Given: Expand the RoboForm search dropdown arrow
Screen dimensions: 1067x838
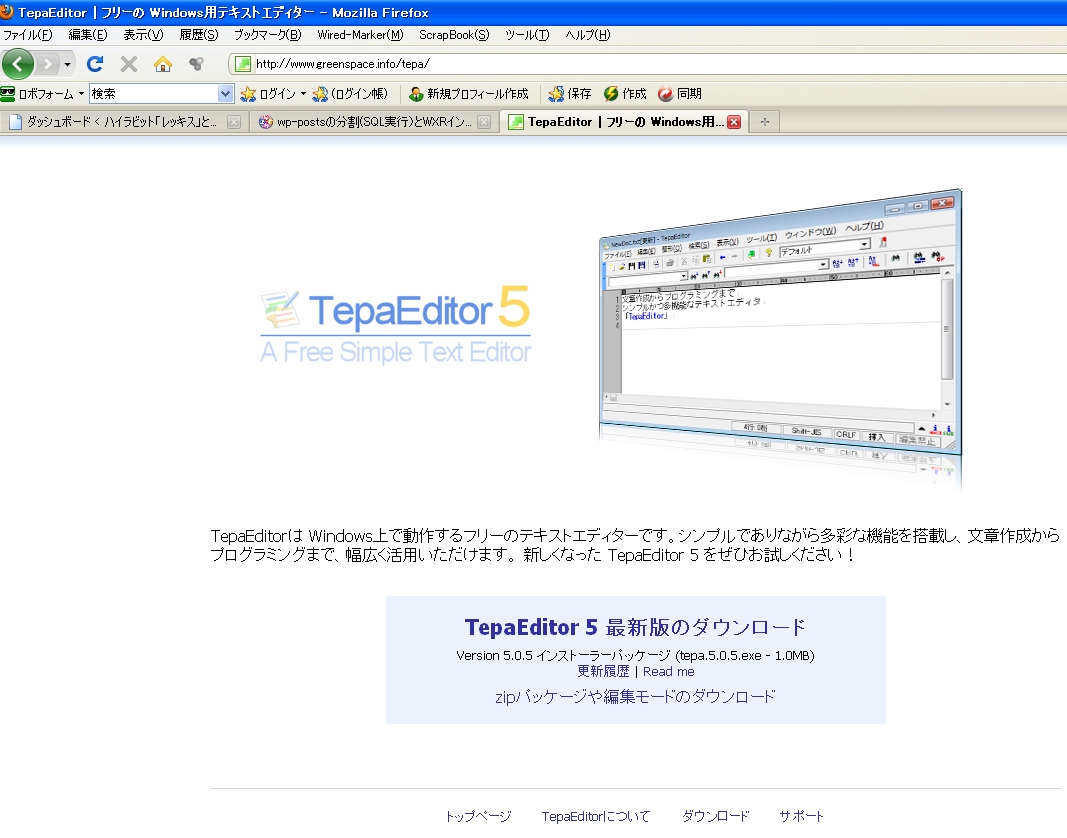Looking at the screenshot, I should tap(225, 94).
